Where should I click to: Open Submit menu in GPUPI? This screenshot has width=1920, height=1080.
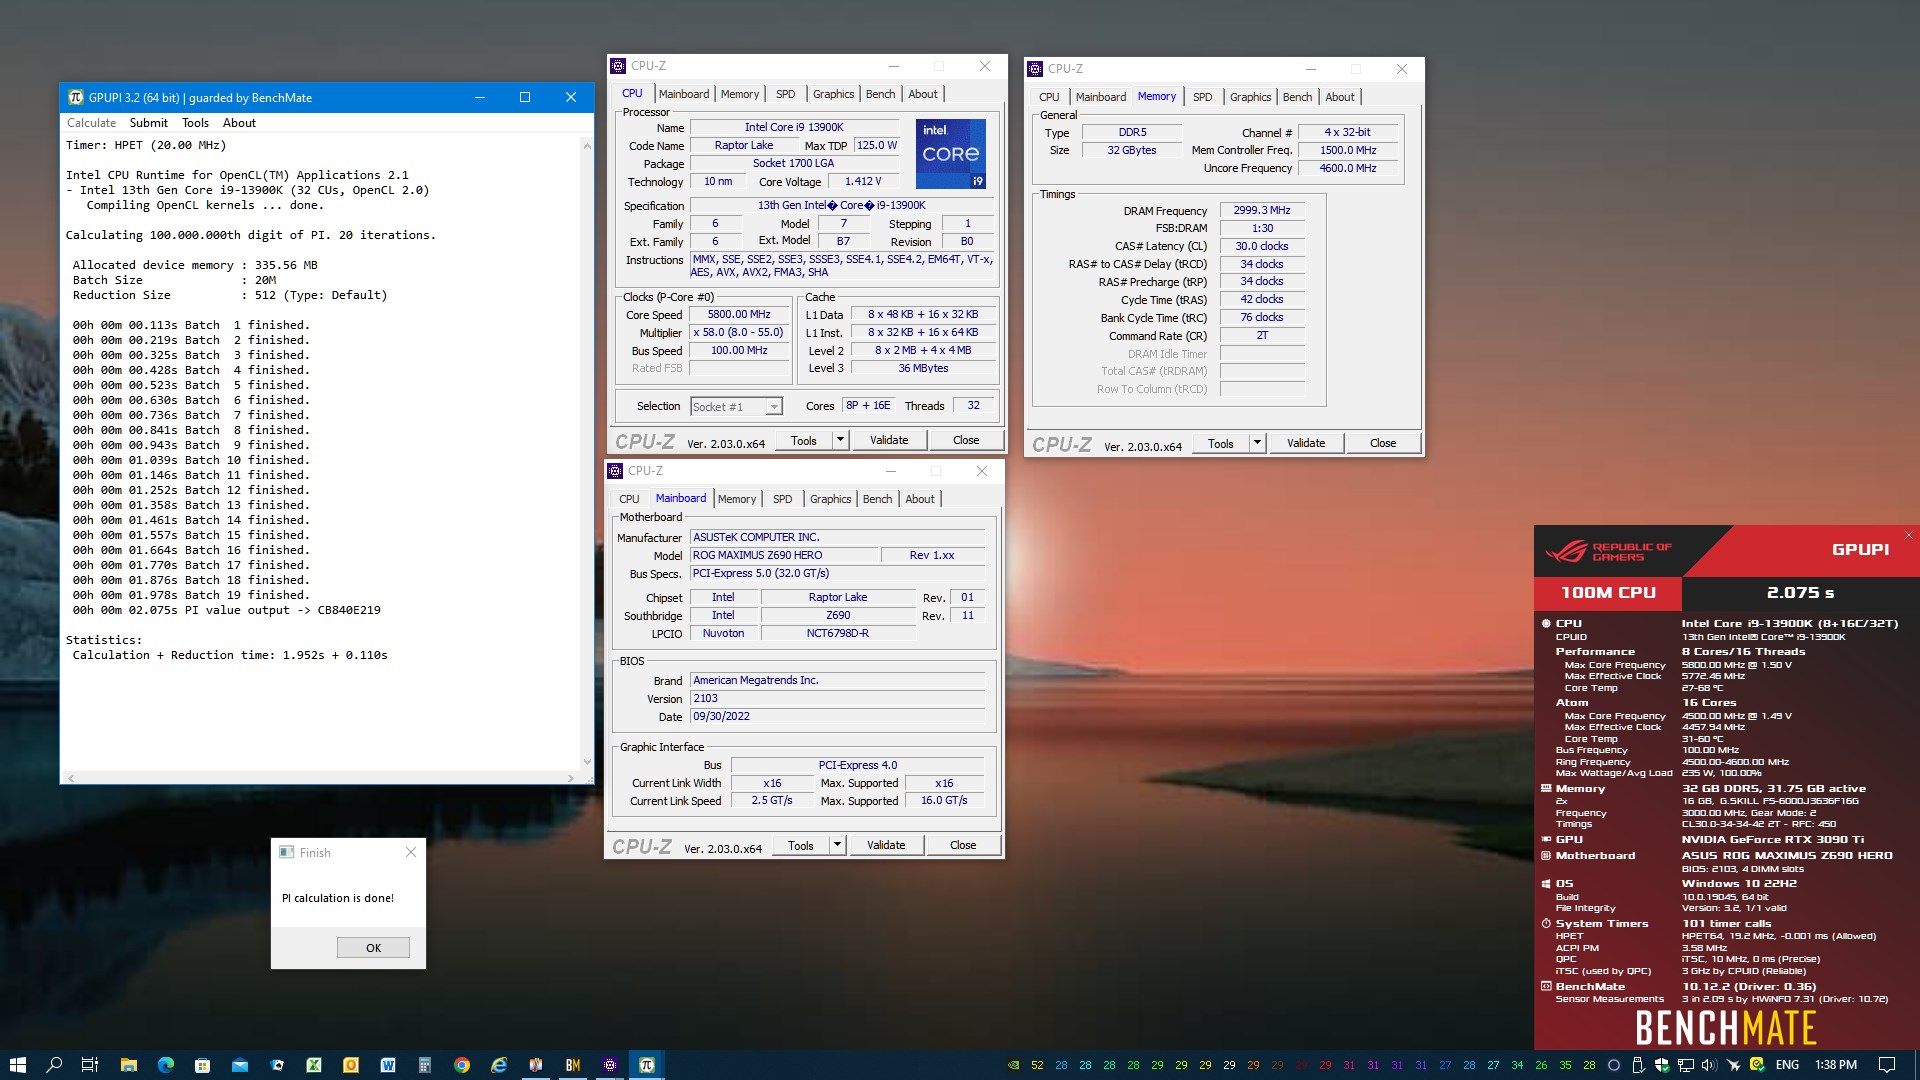(148, 123)
